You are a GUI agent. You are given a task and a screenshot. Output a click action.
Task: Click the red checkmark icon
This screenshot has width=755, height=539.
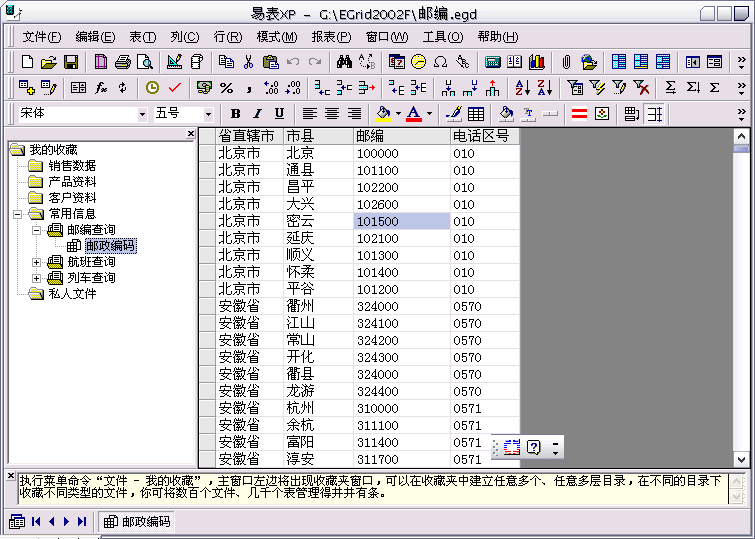pyautogui.click(x=174, y=88)
